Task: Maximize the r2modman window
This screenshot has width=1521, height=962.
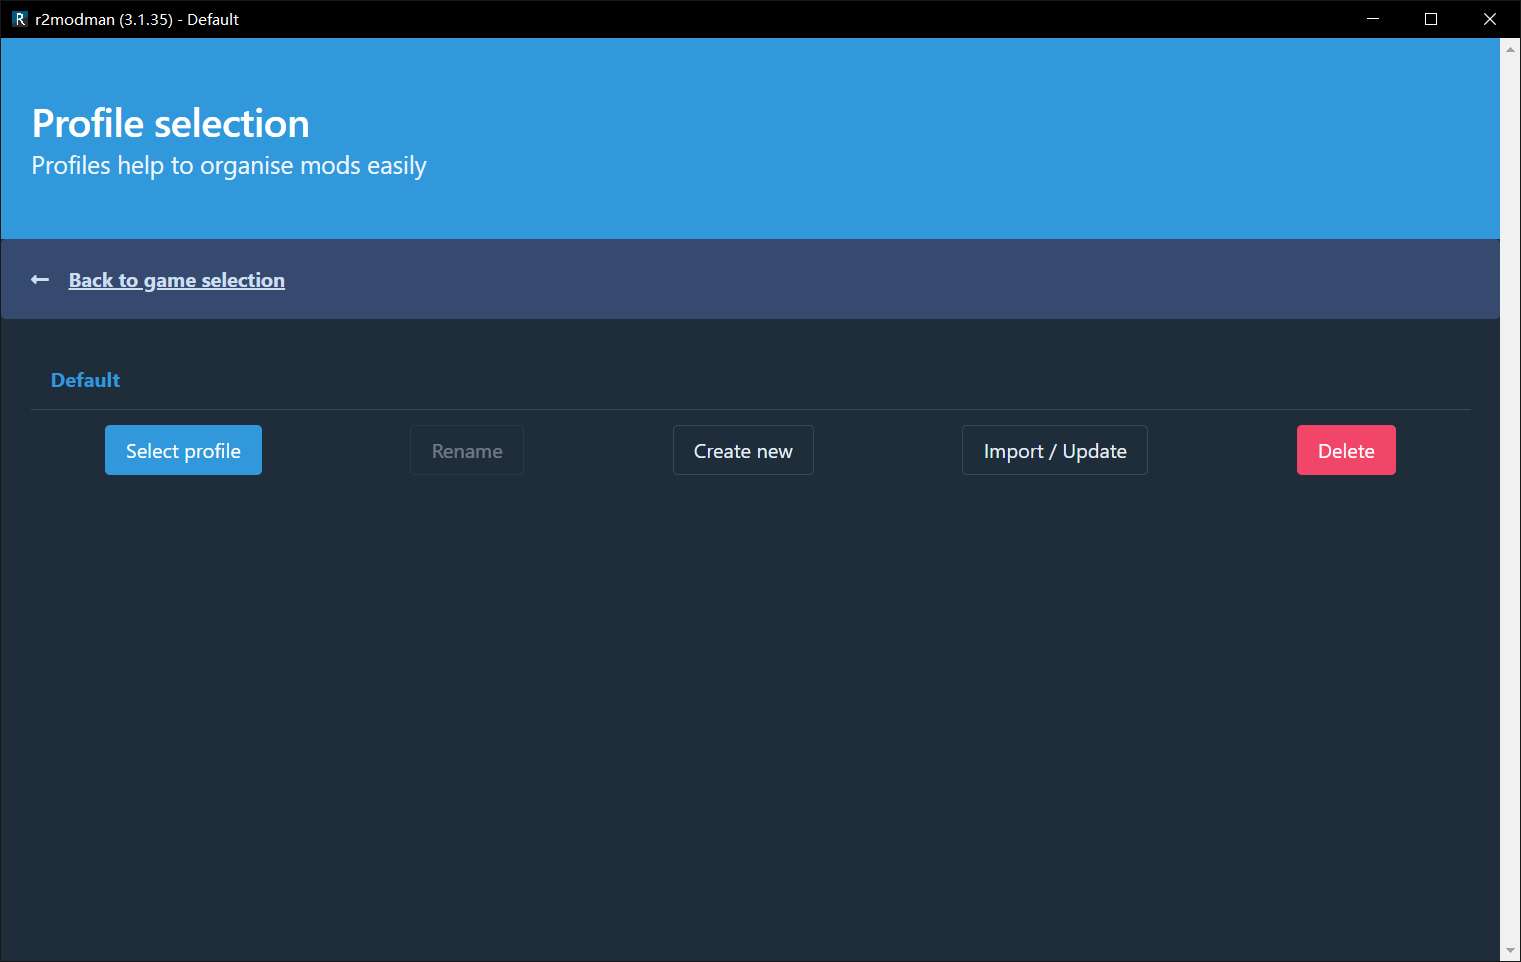Action: pyautogui.click(x=1431, y=19)
